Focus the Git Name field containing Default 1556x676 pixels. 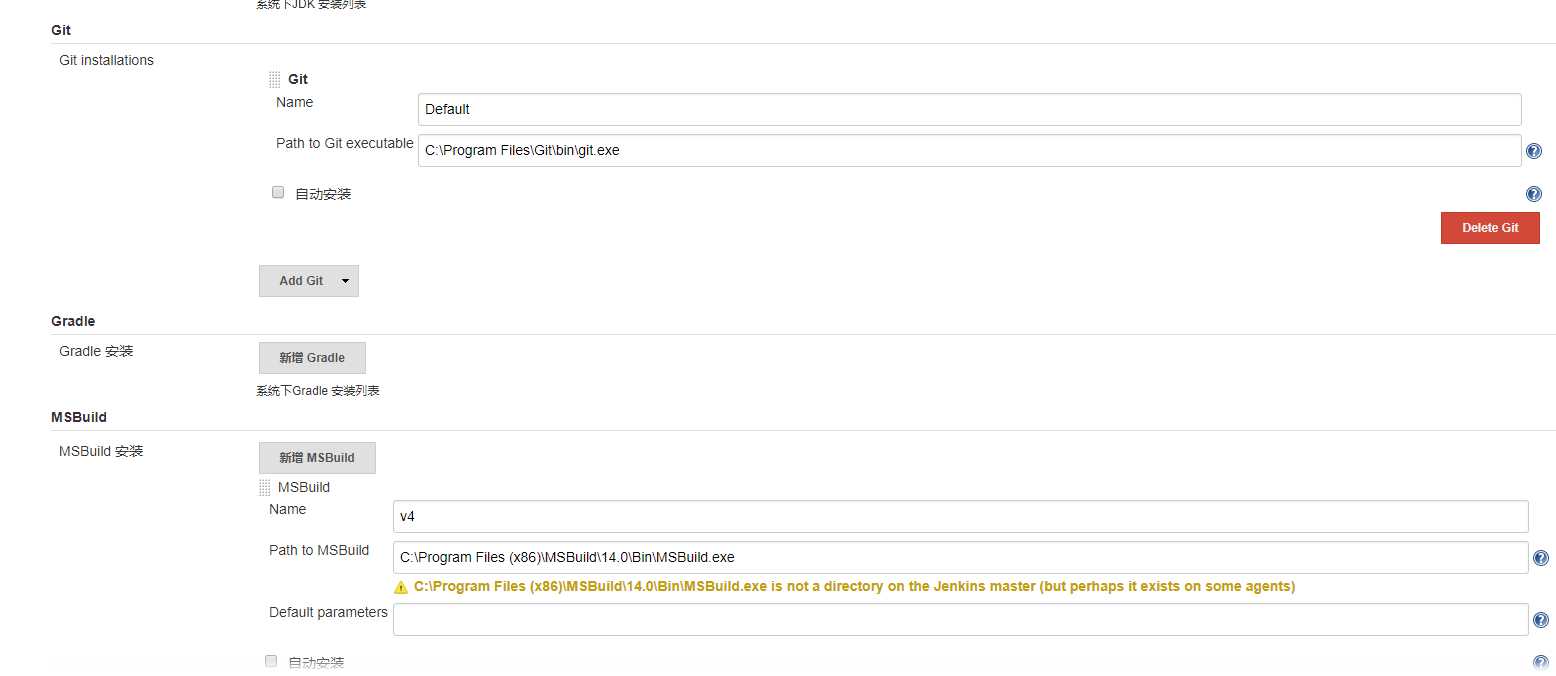tap(970, 109)
